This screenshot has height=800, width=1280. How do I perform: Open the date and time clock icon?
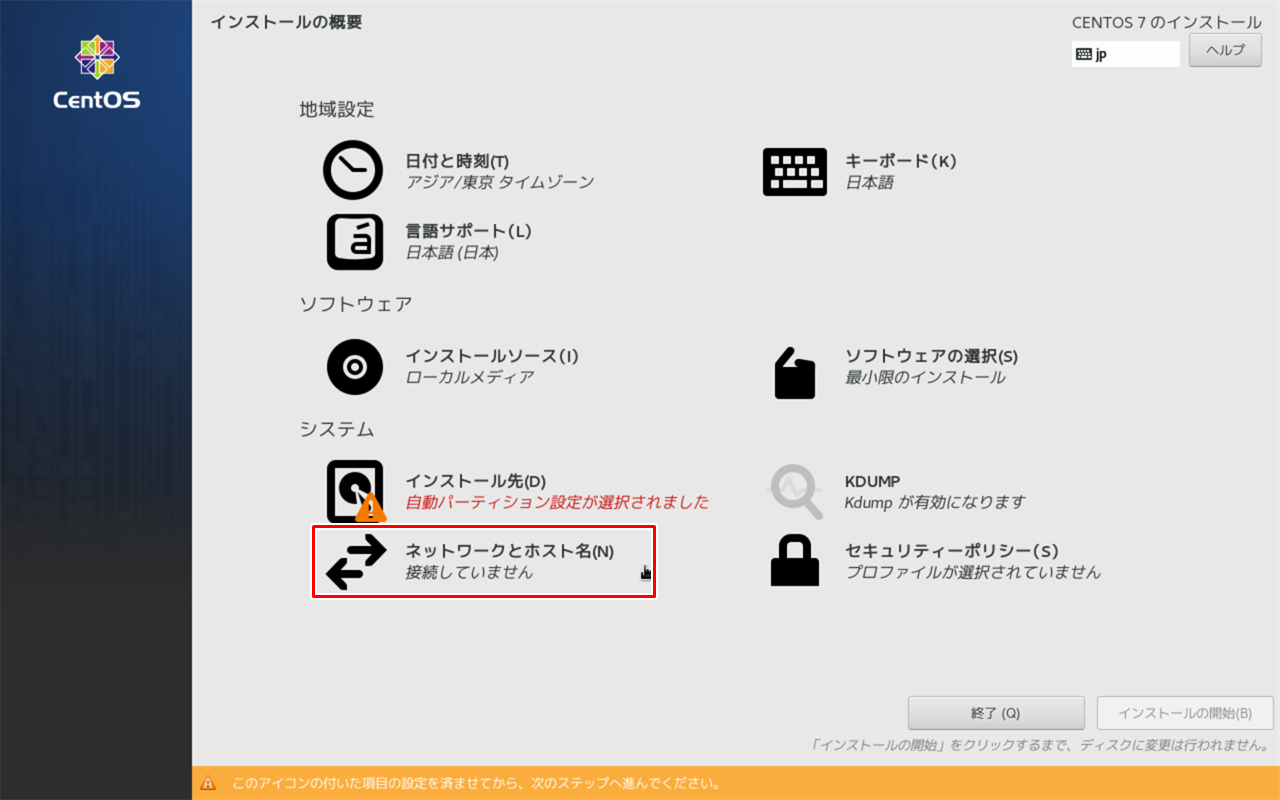[x=353, y=171]
